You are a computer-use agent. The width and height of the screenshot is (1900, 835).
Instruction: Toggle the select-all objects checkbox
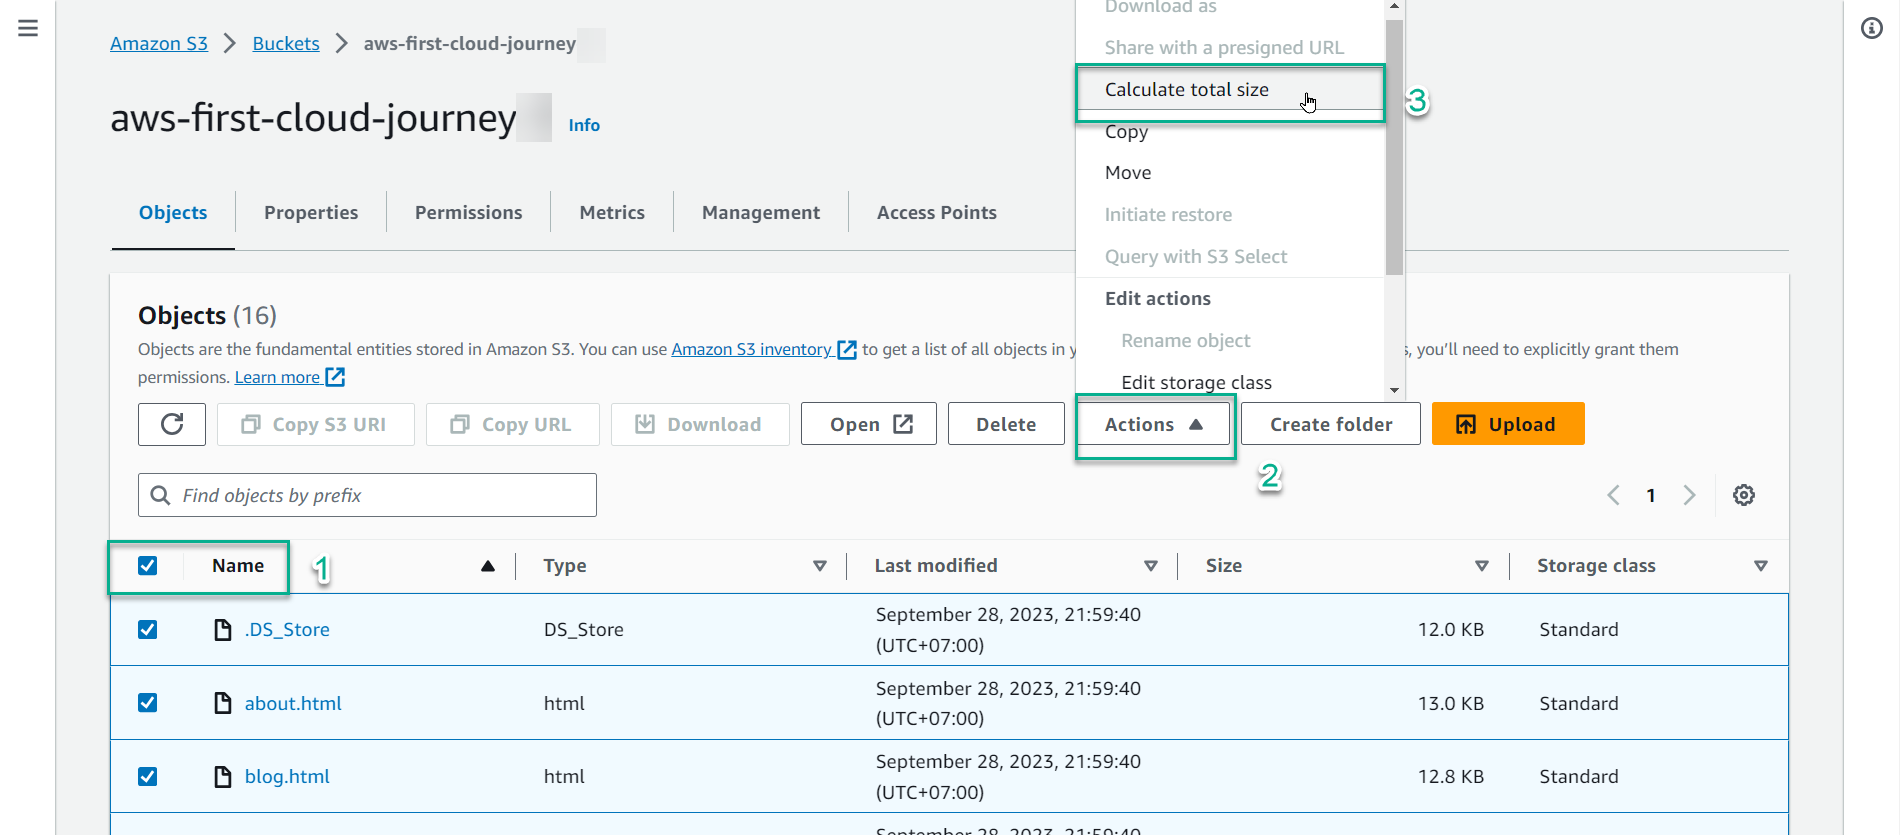[x=148, y=566]
